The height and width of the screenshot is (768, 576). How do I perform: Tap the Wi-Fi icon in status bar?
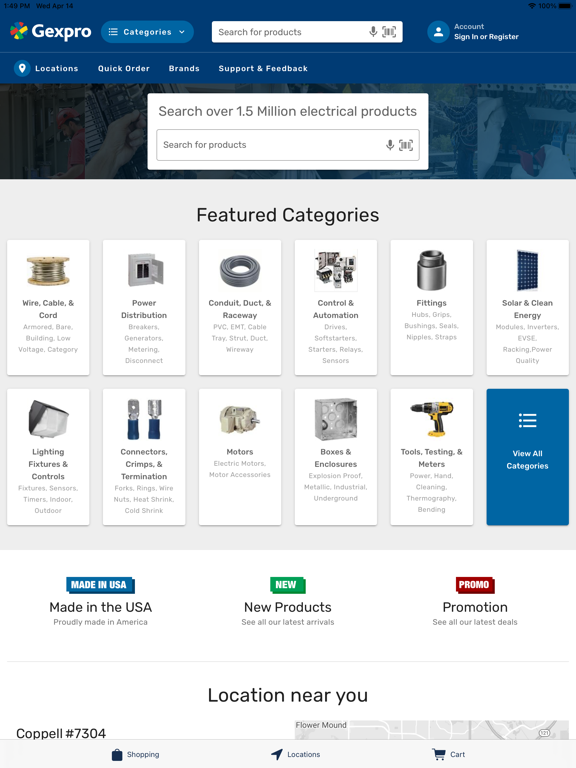[532, 6]
